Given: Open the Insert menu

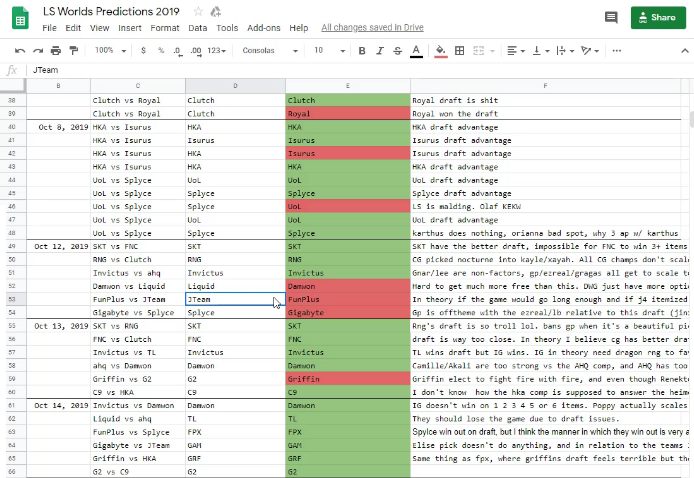Looking at the screenshot, I should point(130,28).
